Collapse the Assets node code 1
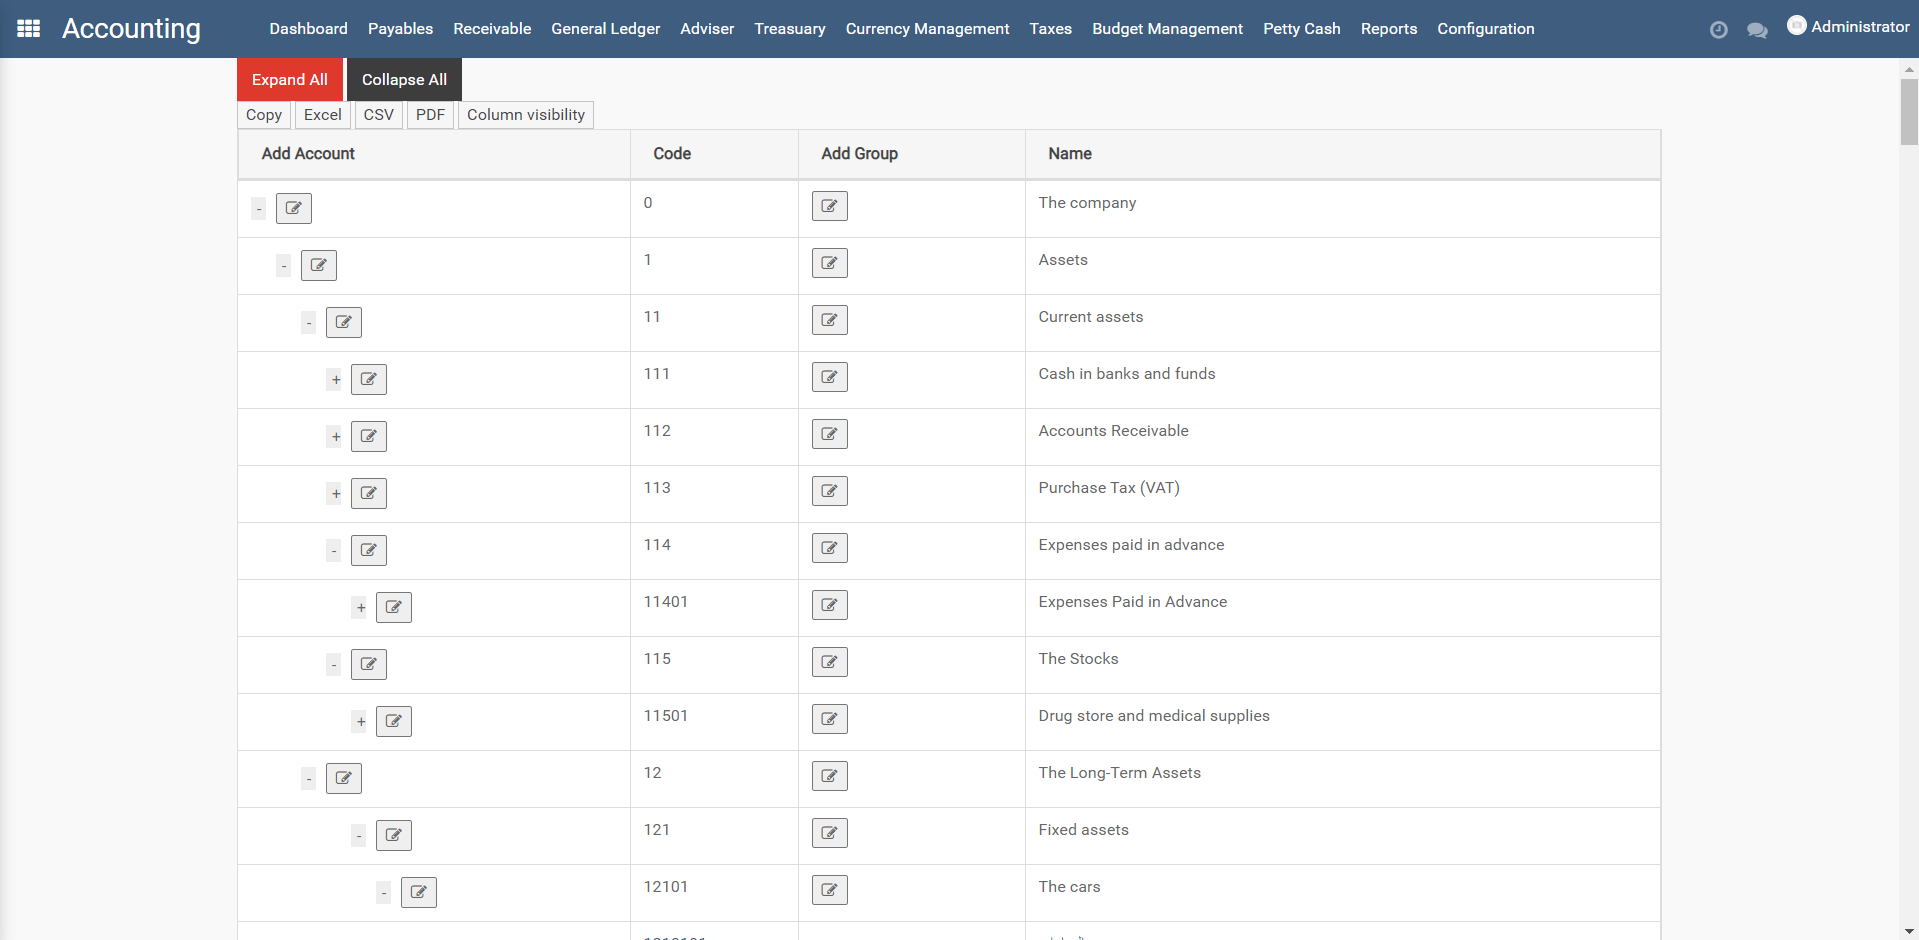Screen dimensions: 1919x940 coord(284,266)
